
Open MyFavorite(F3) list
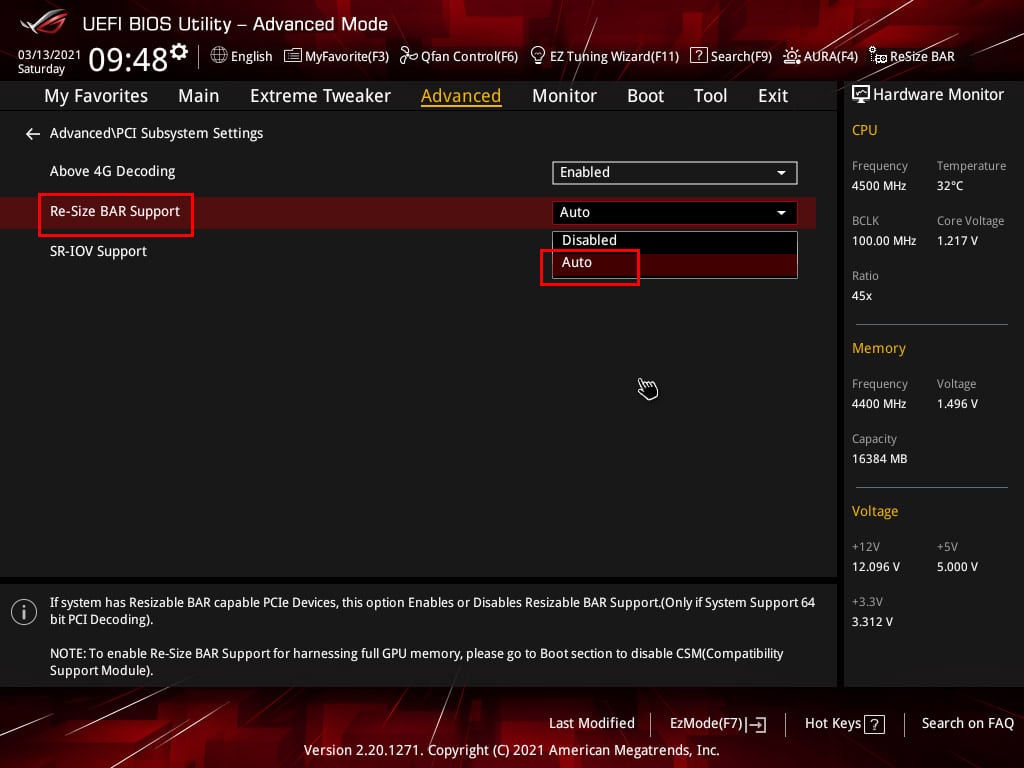point(336,56)
